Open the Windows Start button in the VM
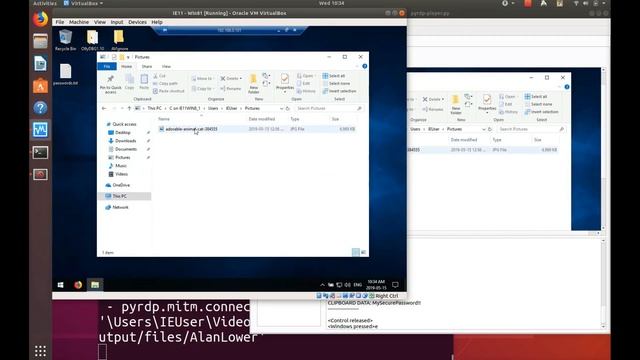This screenshot has width=640, height=360. pyautogui.click(x=60, y=285)
